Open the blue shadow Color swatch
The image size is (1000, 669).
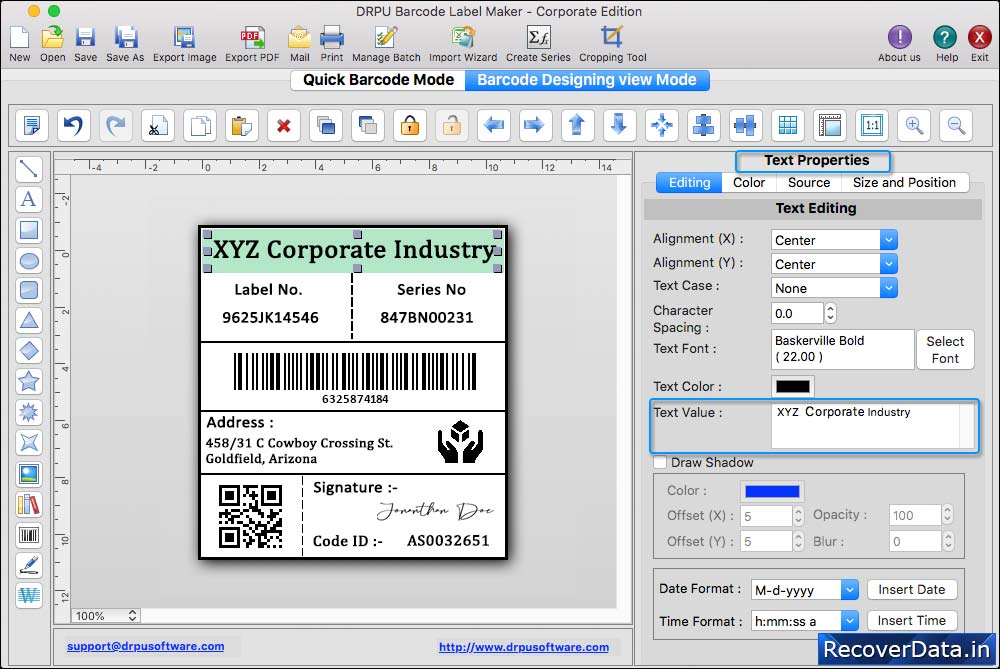(772, 491)
